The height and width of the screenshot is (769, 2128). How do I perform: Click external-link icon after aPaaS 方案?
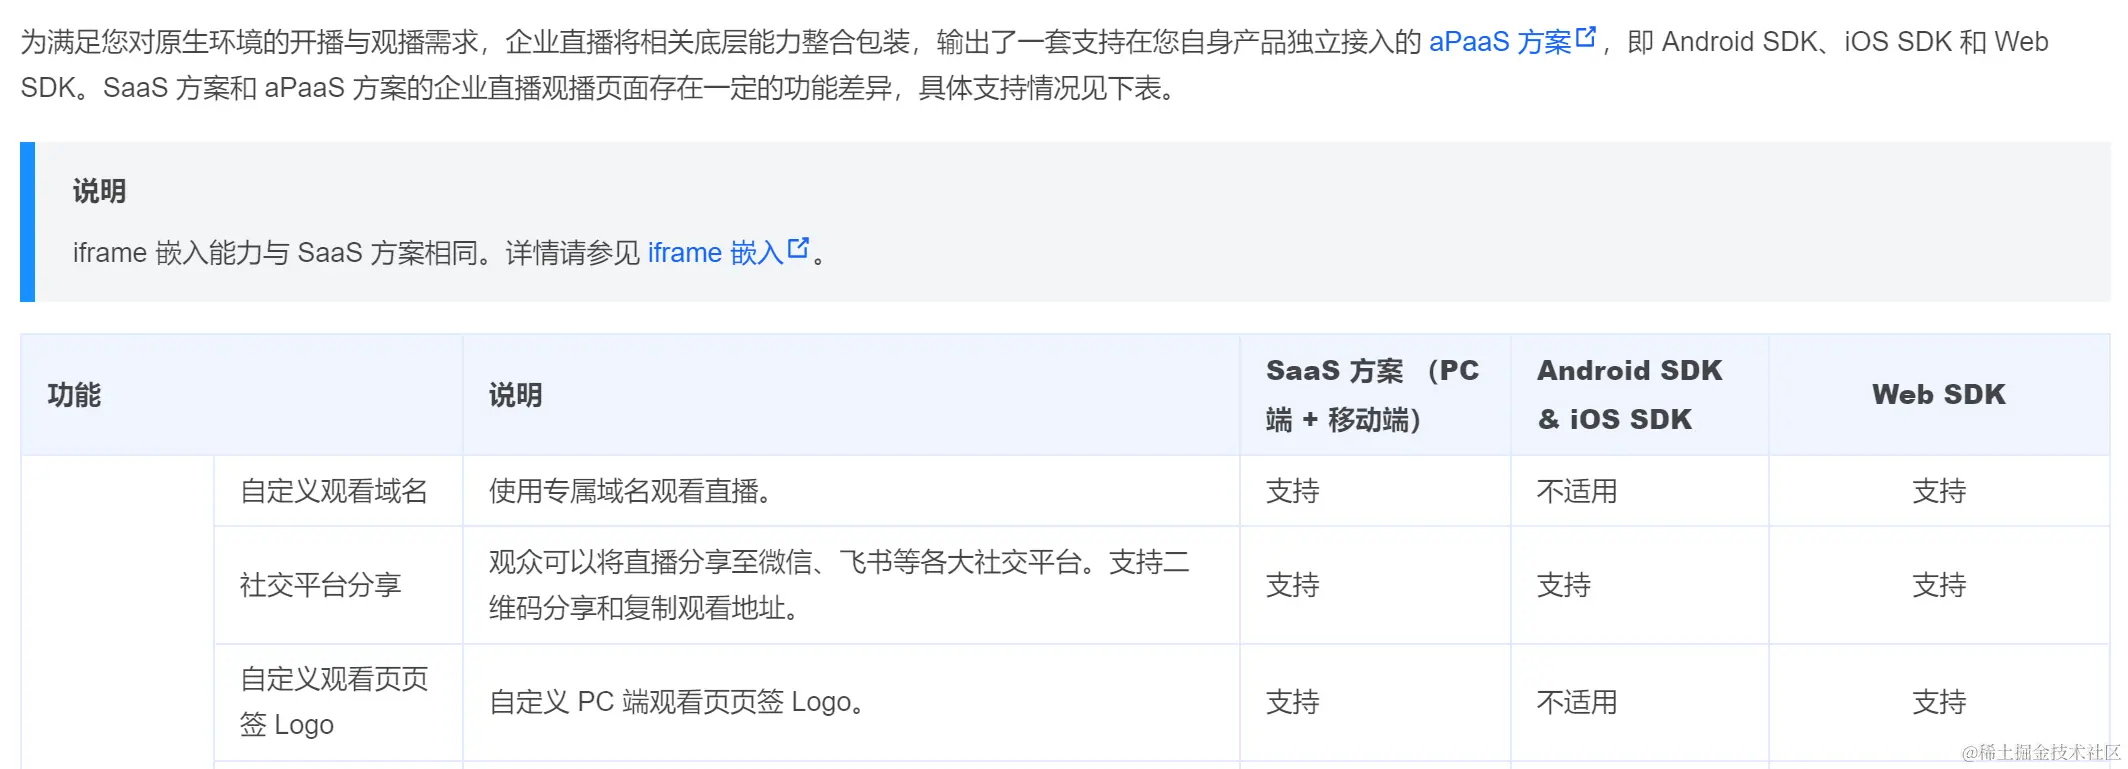(1585, 38)
